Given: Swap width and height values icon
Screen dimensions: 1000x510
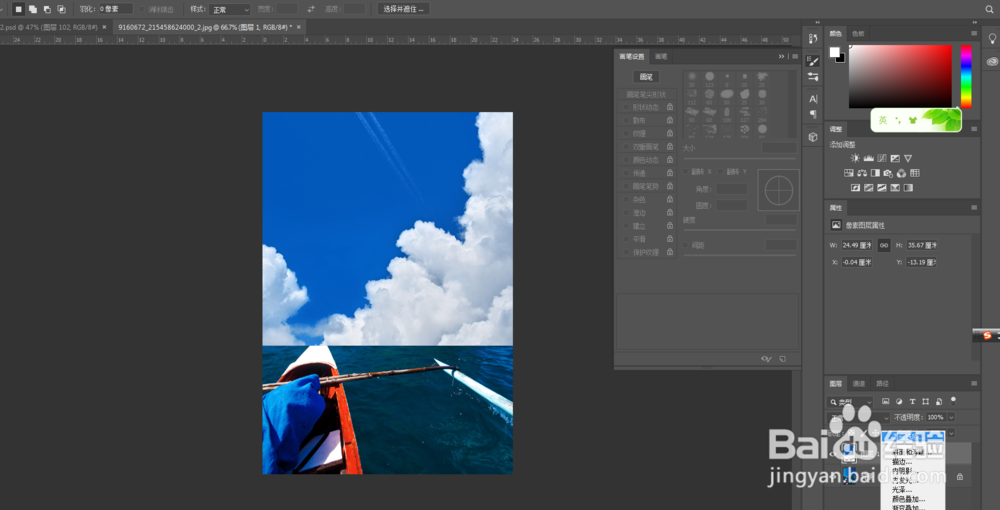Looking at the screenshot, I should tap(311, 9).
